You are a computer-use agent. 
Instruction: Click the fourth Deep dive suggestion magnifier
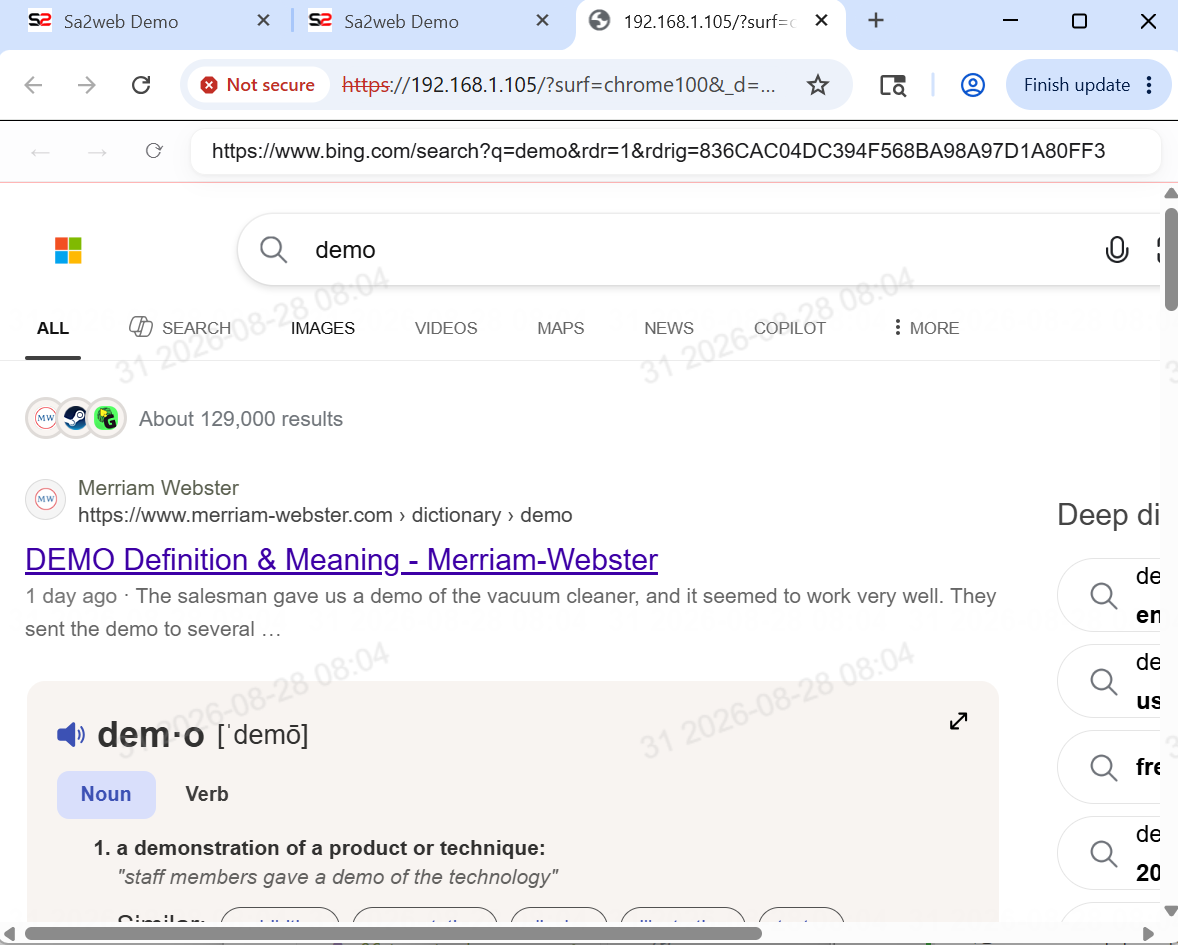(1104, 853)
